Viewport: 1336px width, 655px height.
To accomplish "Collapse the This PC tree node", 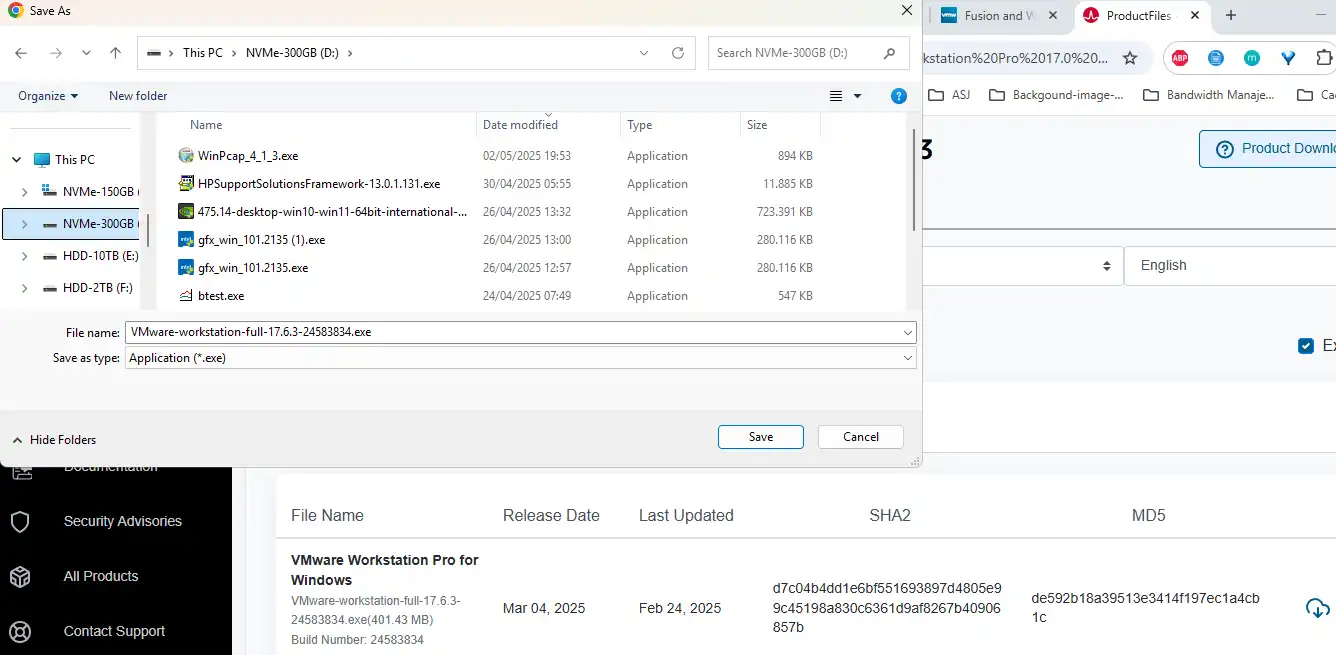I will (x=16, y=160).
